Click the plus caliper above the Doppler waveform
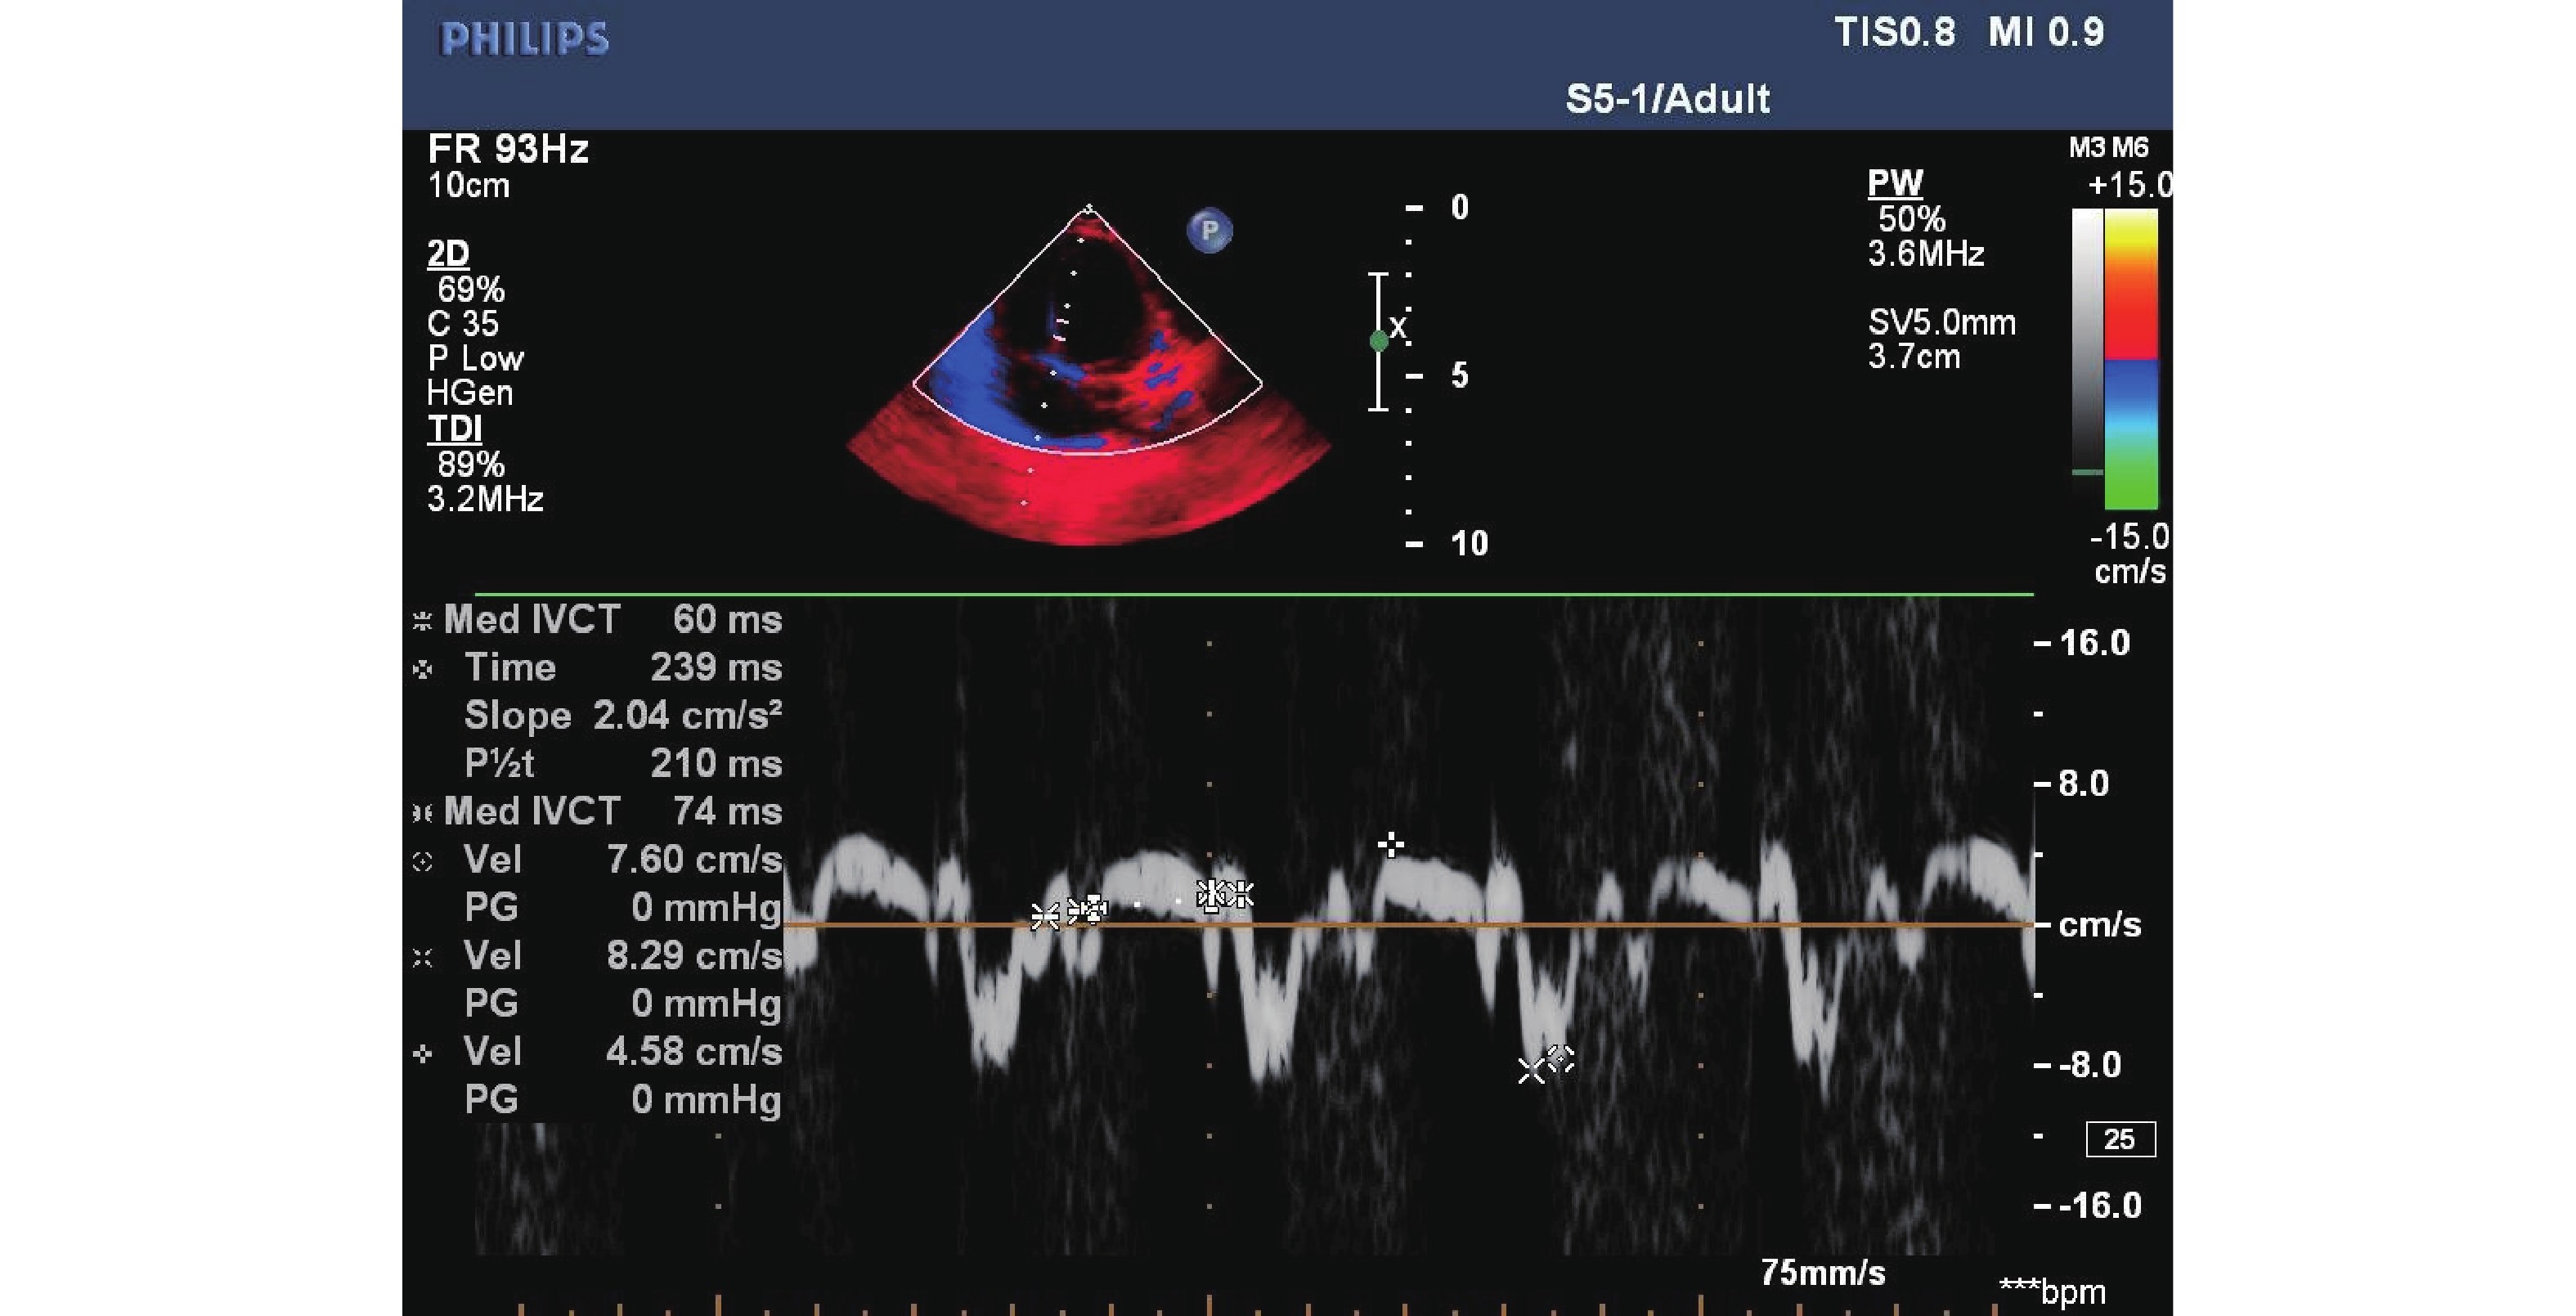 (x=1390, y=845)
